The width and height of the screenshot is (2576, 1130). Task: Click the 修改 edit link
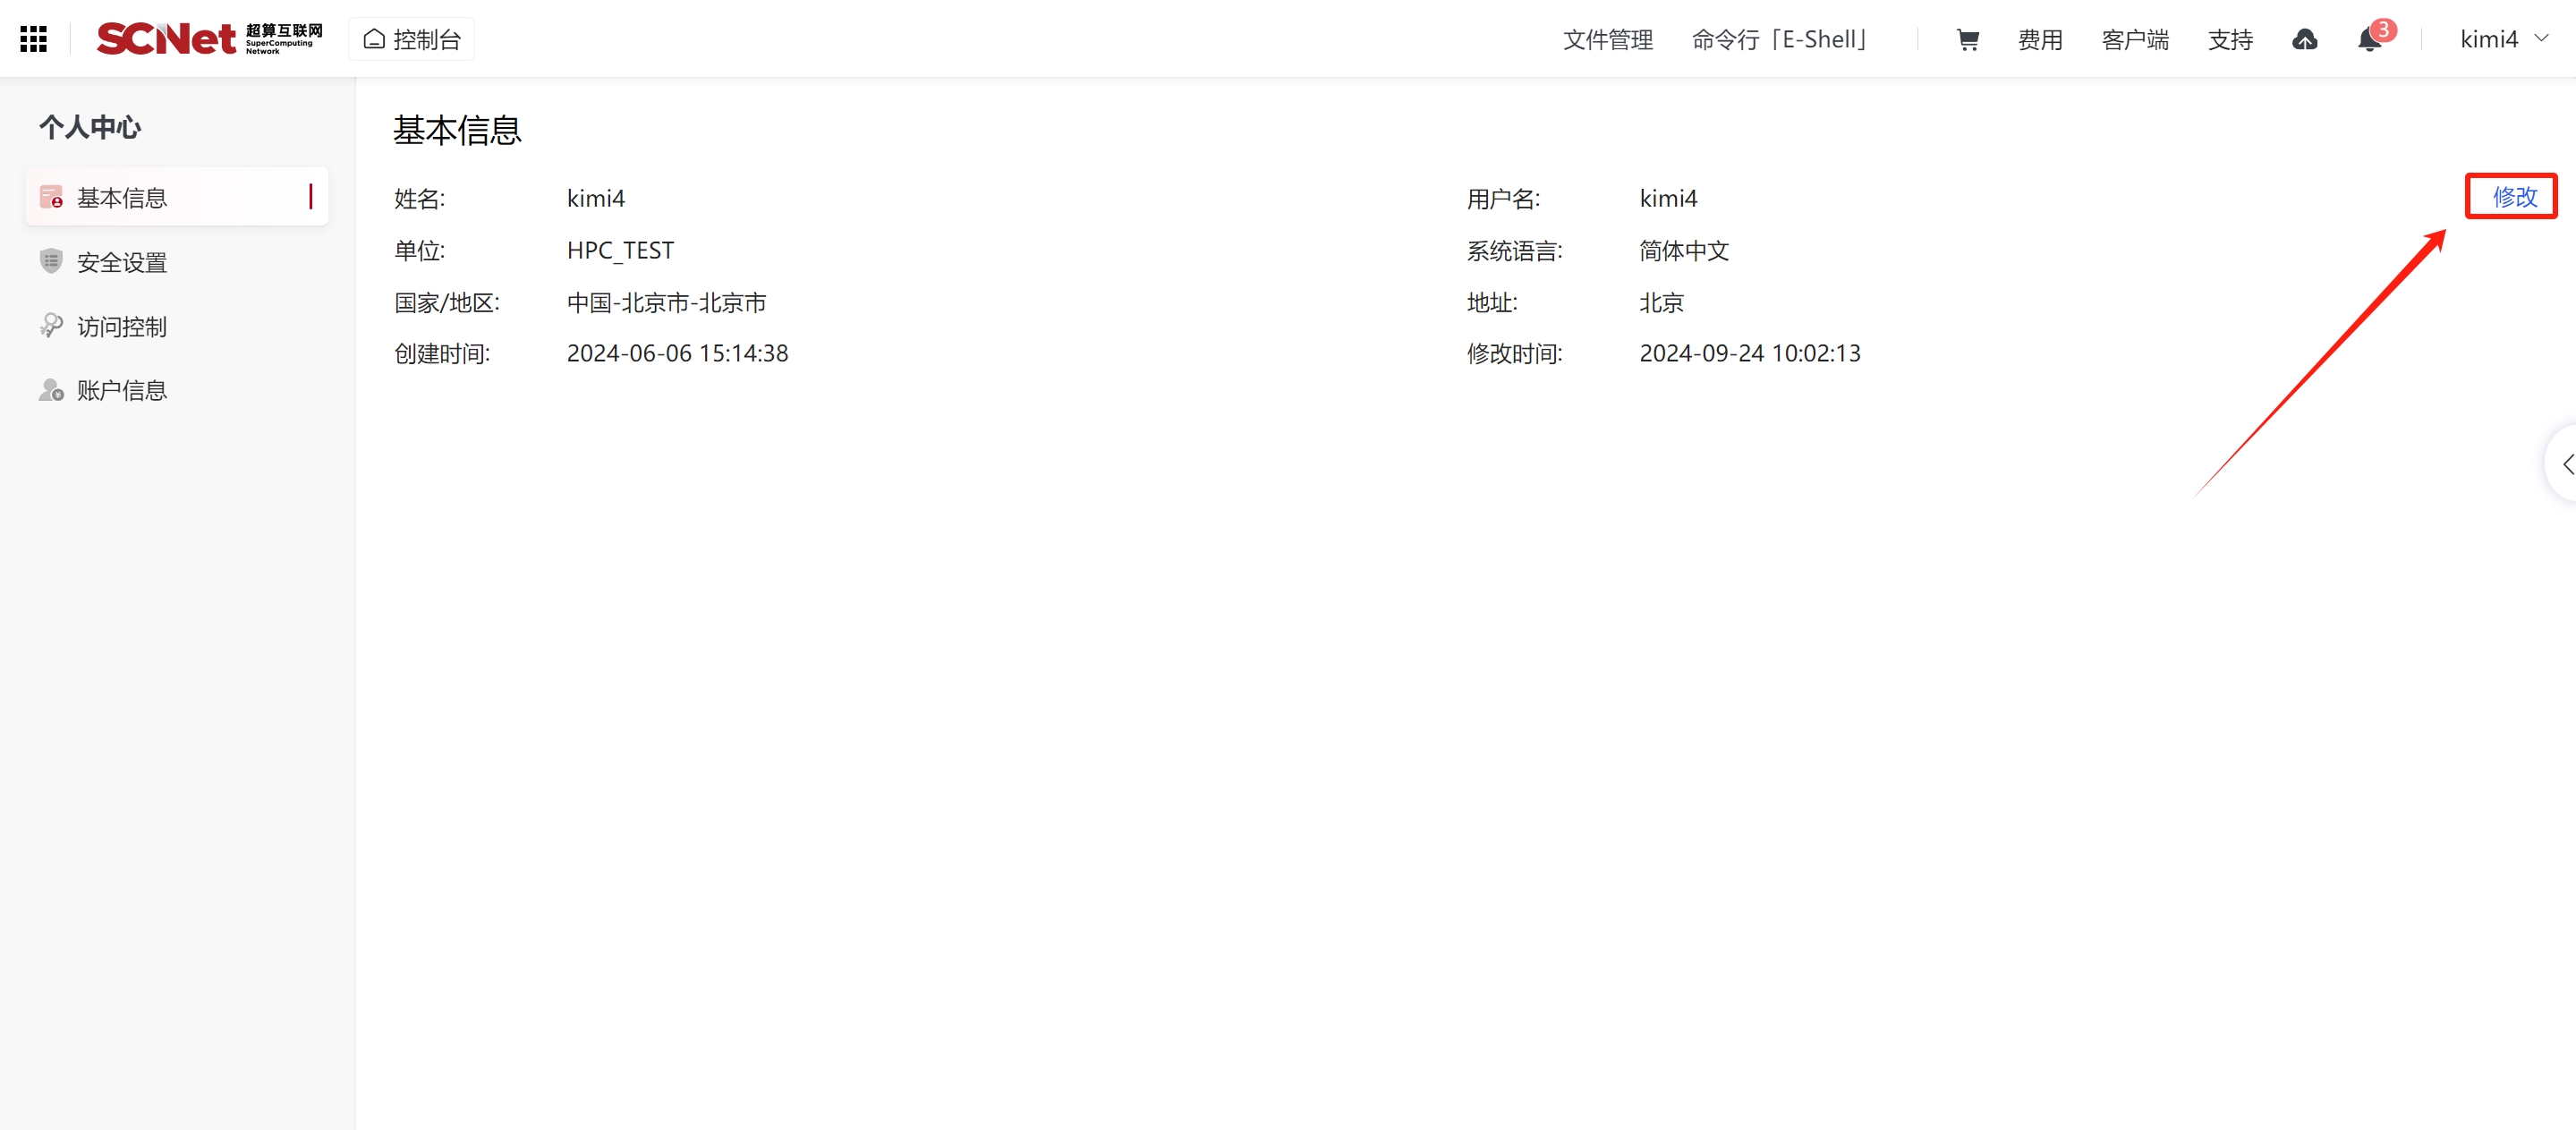tap(2514, 196)
